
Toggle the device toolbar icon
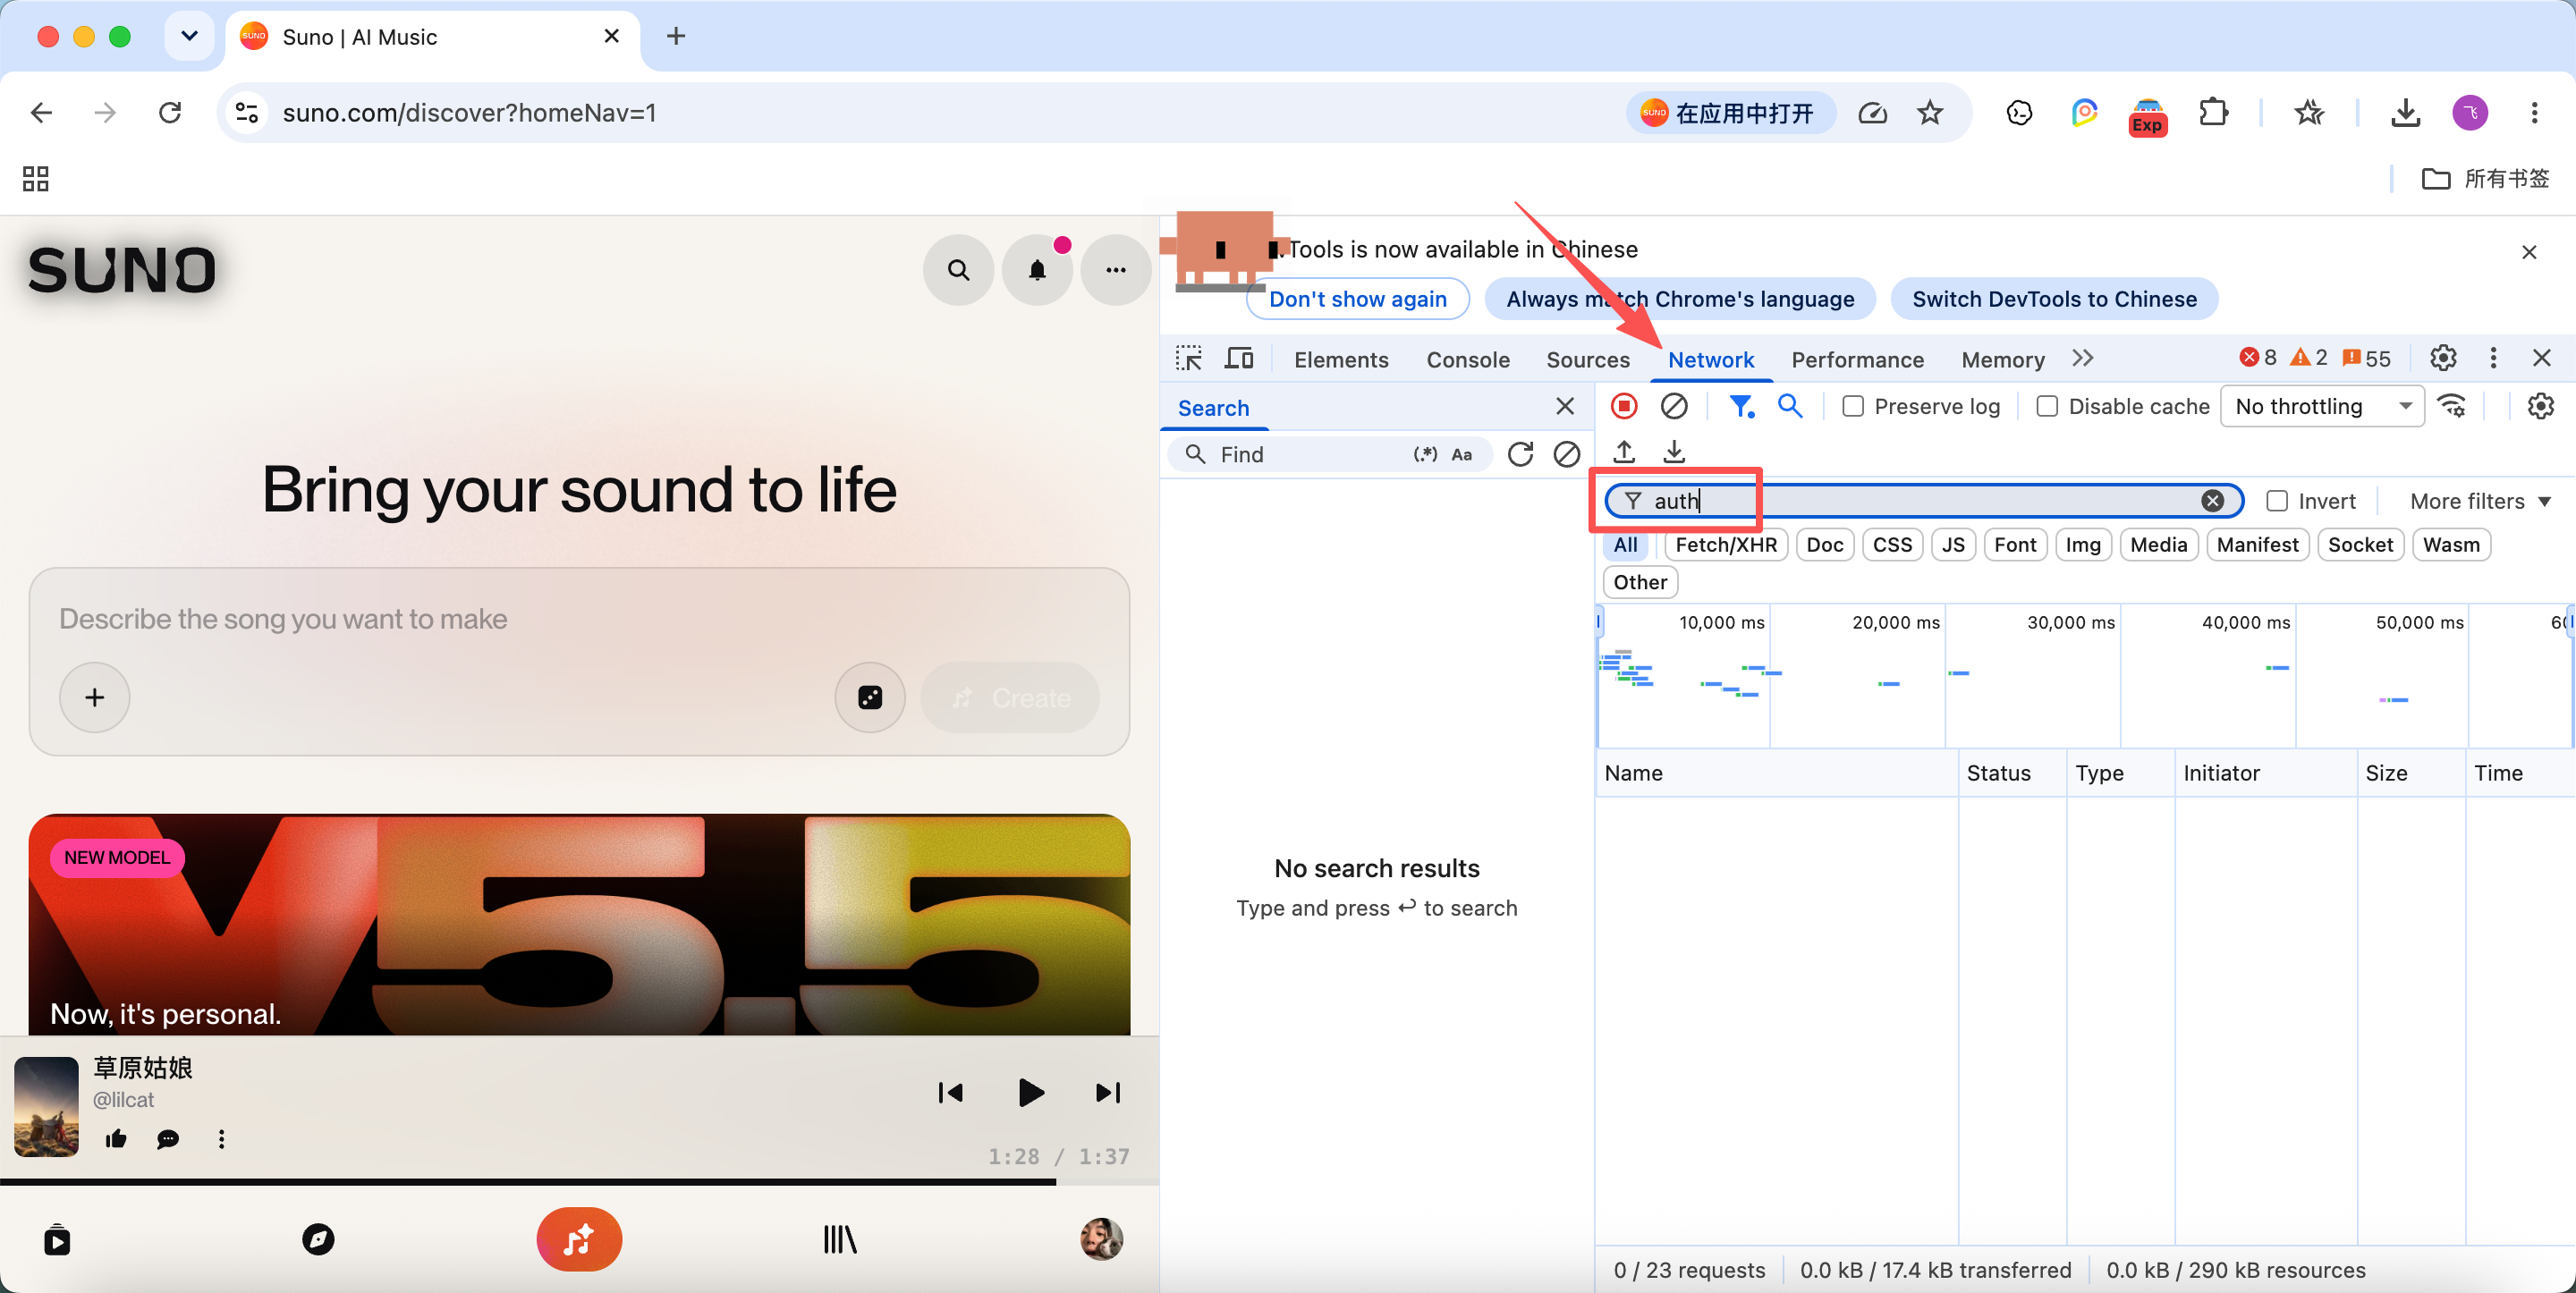click(x=1240, y=358)
